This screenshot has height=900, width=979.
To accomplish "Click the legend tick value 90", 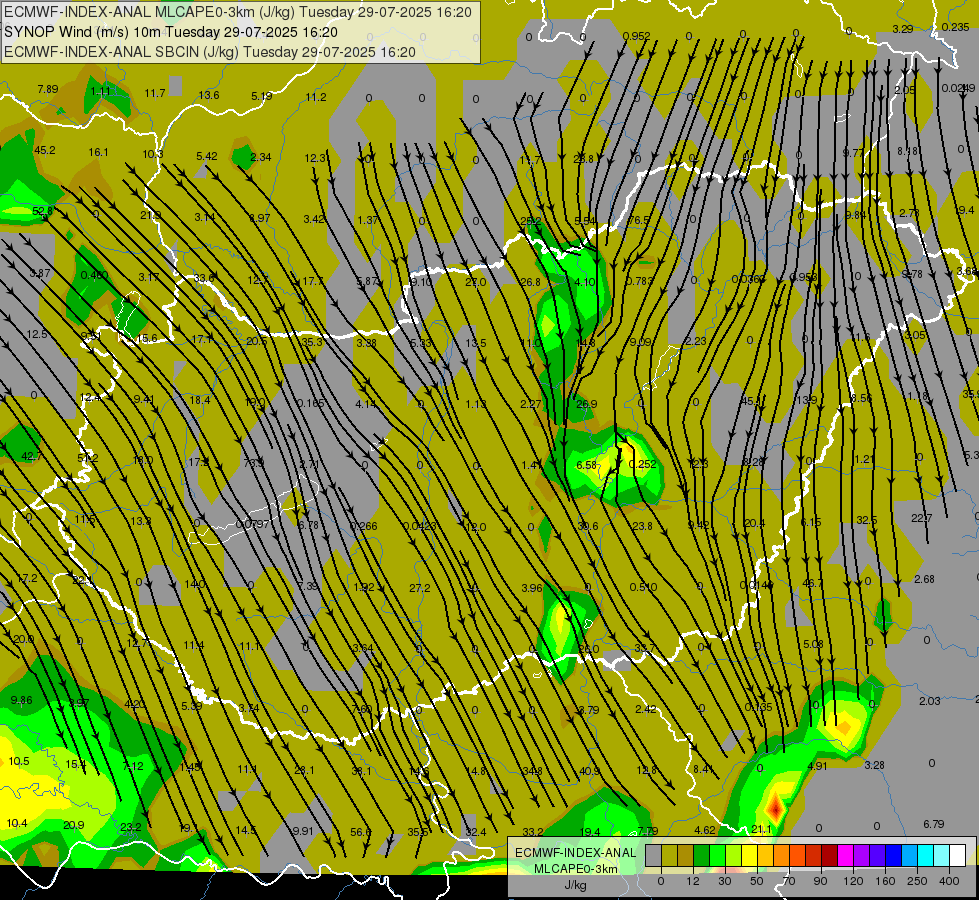I will (820, 881).
